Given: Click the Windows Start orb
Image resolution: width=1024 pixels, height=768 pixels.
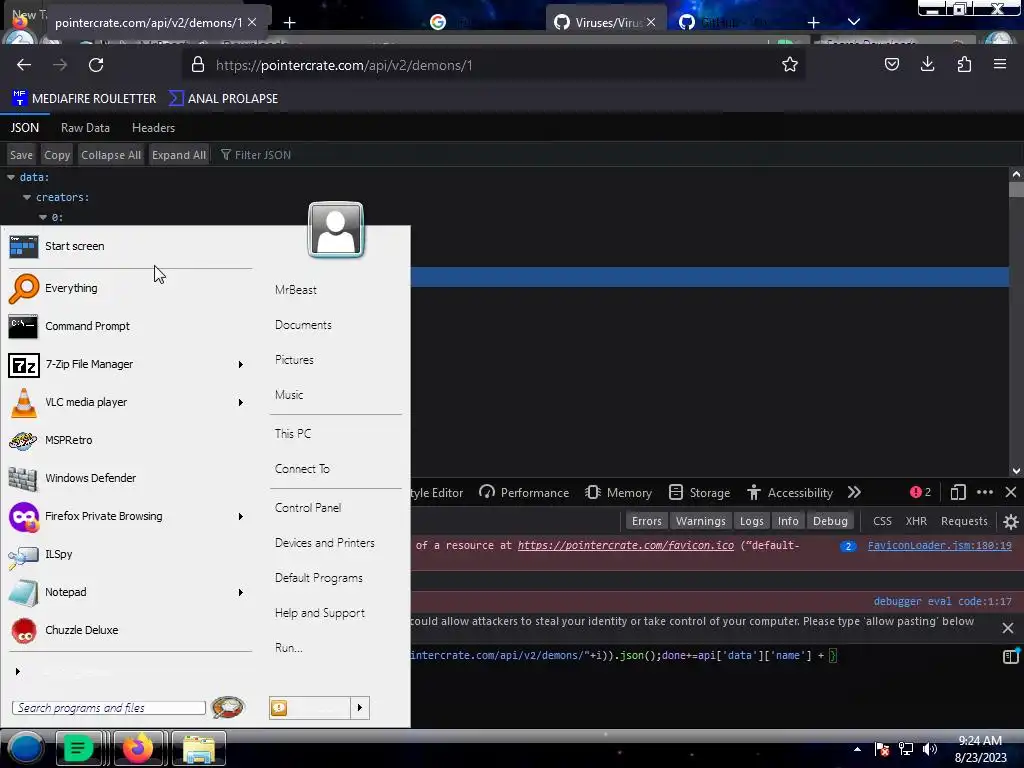Looking at the screenshot, I should pyautogui.click(x=26, y=749).
